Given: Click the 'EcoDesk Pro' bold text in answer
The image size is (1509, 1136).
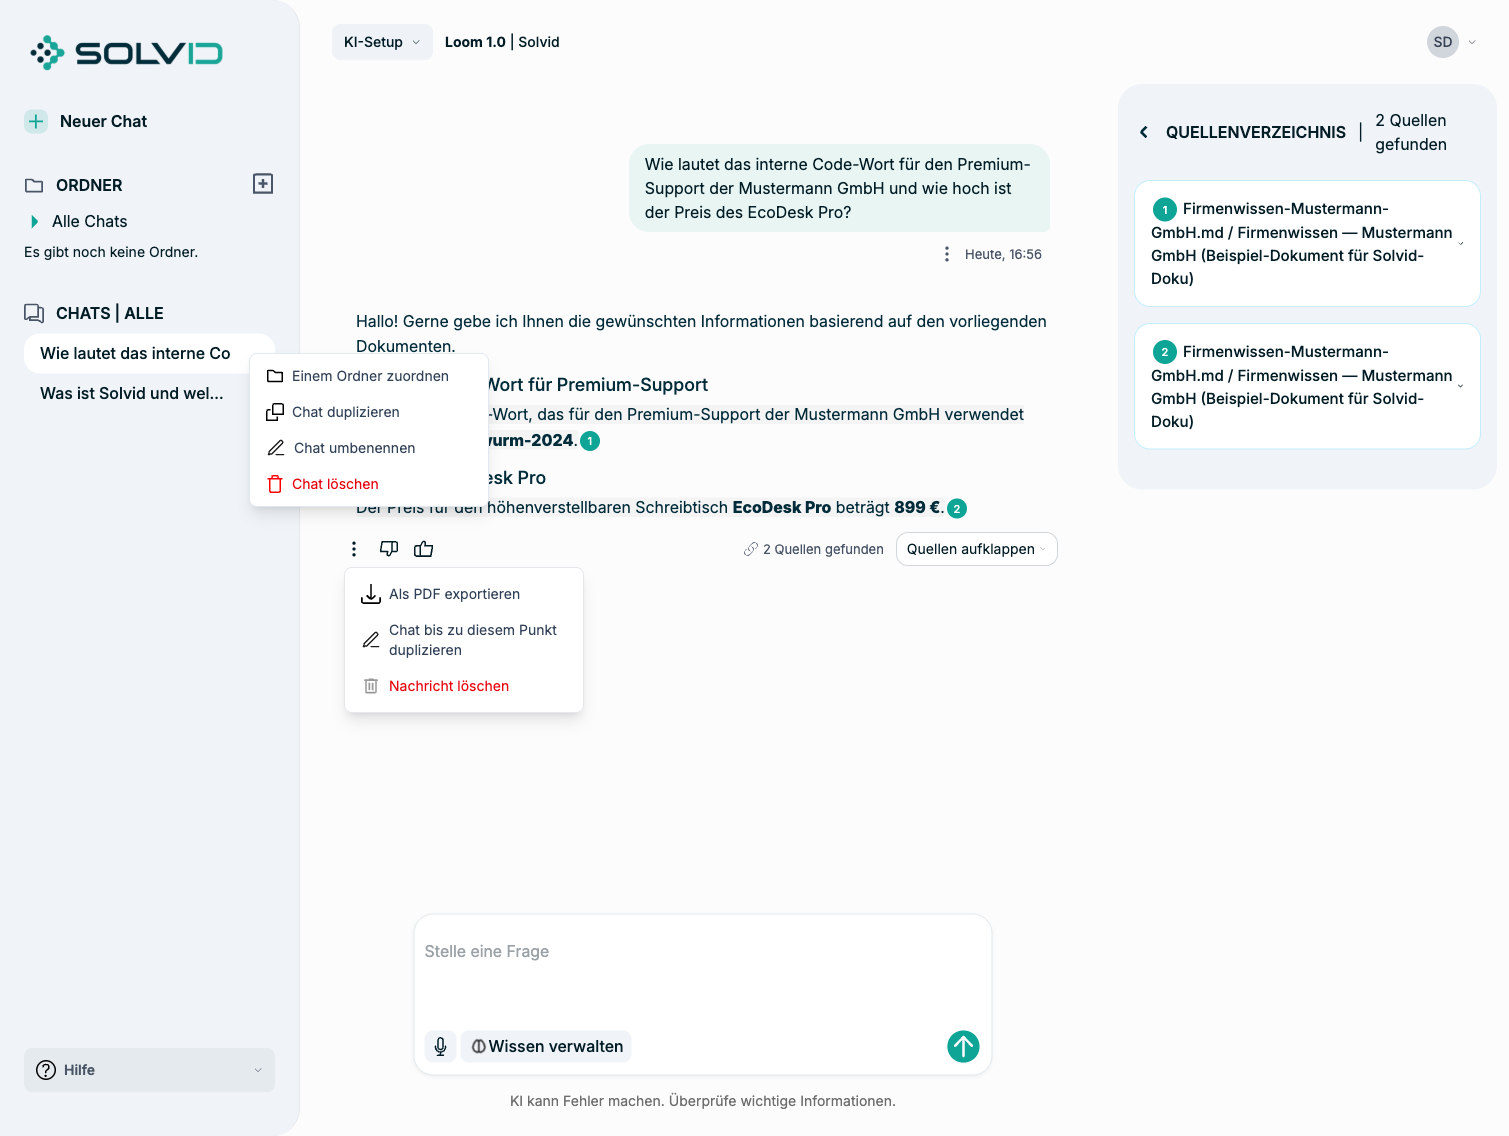Looking at the screenshot, I should click(x=782, y=507).
